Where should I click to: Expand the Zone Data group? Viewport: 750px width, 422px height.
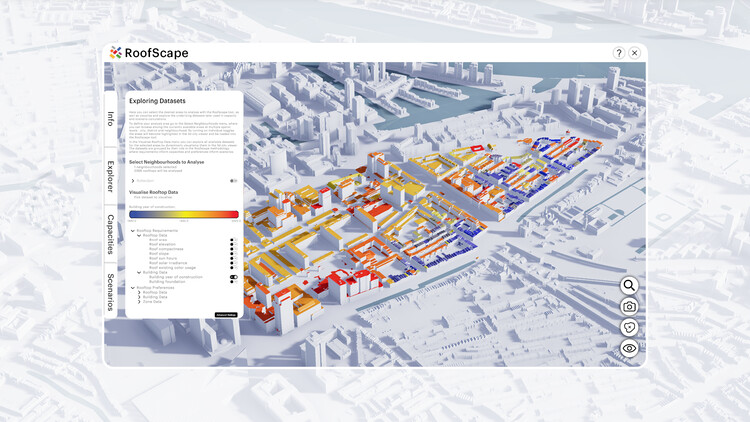(x=139, y=302)
